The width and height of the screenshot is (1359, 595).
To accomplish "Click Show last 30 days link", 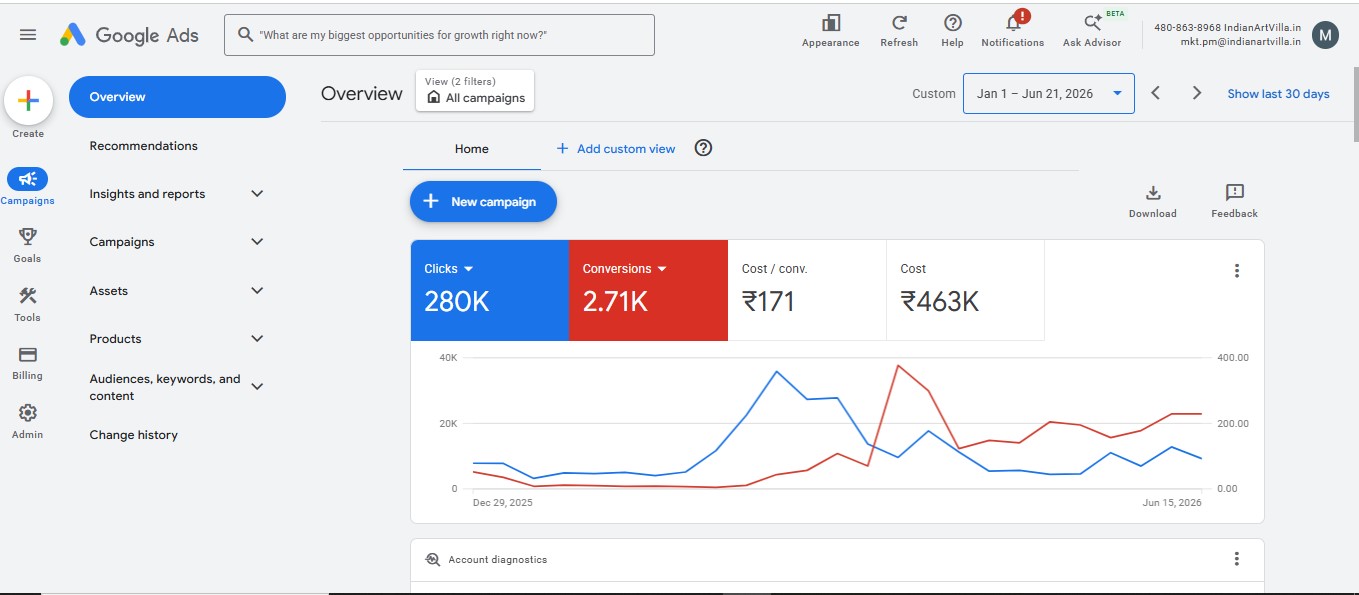I will [x=1279, y=94].
